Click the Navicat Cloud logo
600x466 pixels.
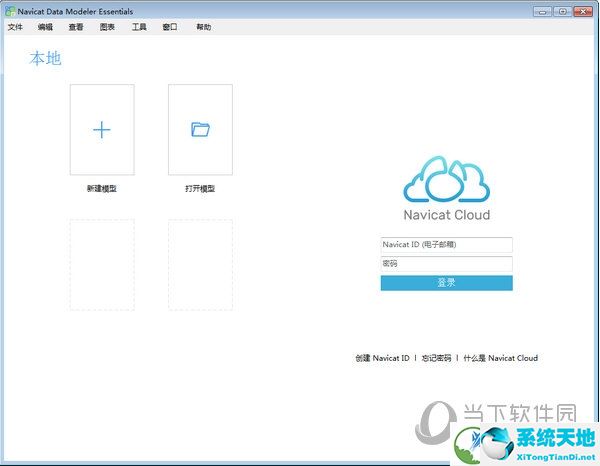click(x=446, y=180)
